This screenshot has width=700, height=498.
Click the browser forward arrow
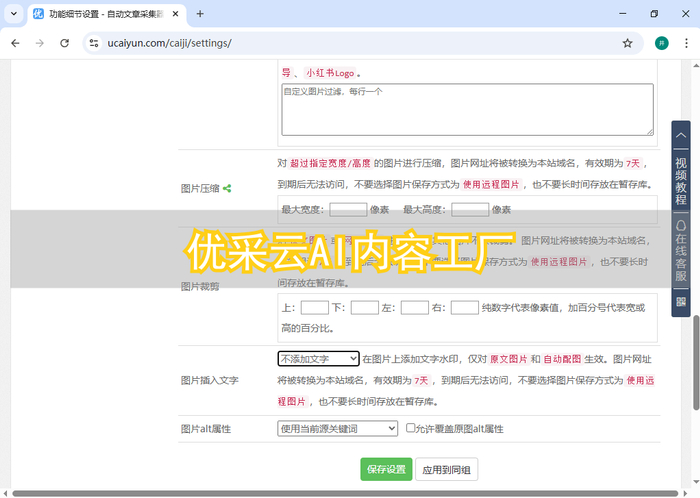pos(40,43)
